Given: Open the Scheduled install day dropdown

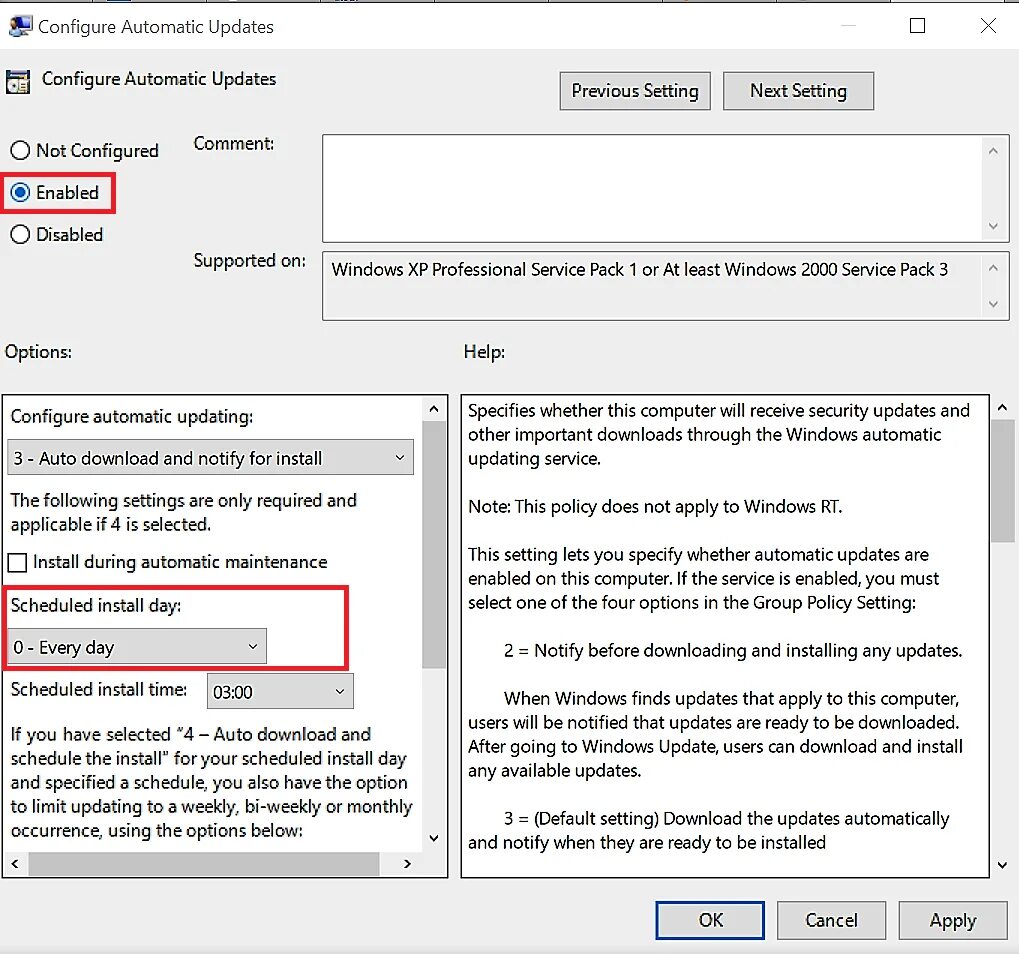Looking at the screenshot, I should (136, 647).
